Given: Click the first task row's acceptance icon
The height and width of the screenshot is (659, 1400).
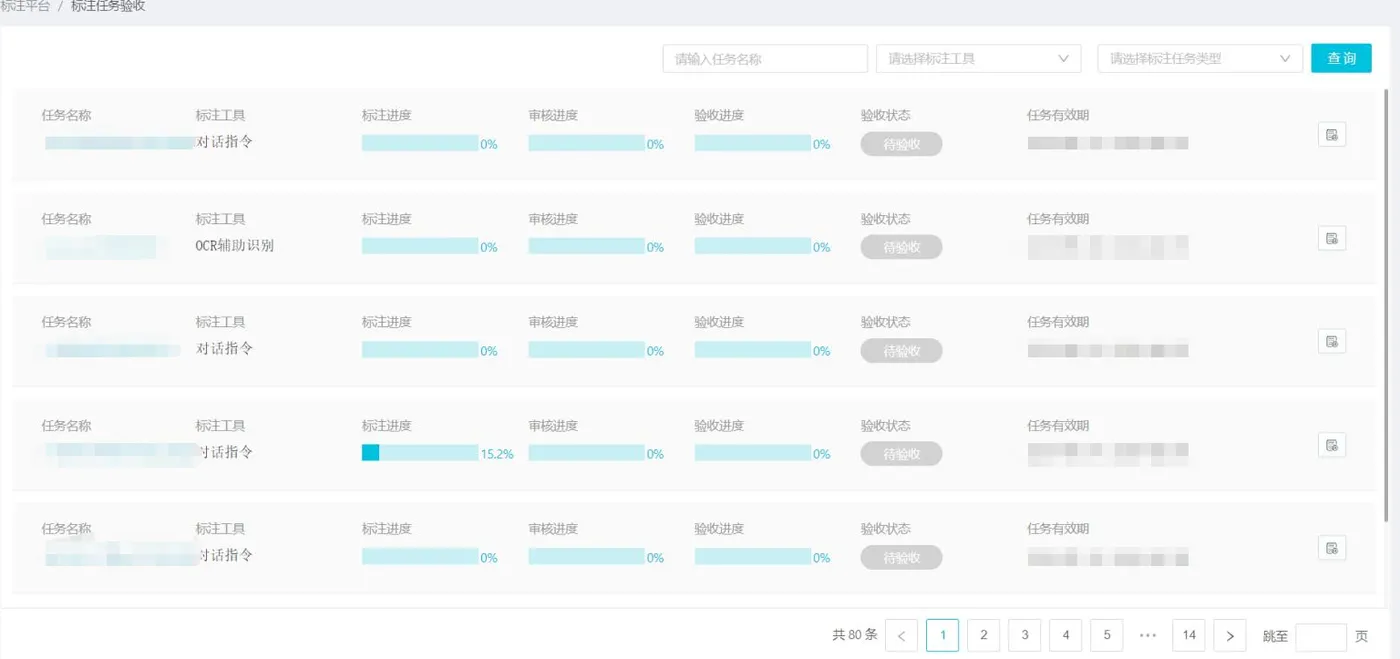Looking at the screenshot, I should coord(1331,135).
